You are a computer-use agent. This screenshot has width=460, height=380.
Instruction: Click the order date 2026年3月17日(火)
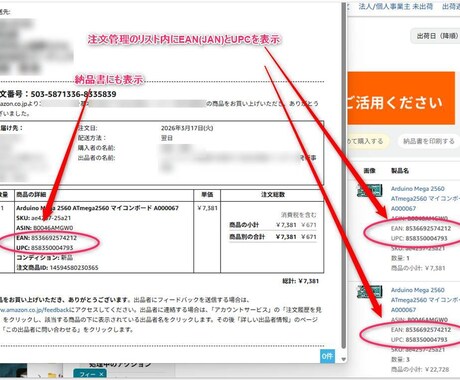pyautogui.click(x=187, y=128)
